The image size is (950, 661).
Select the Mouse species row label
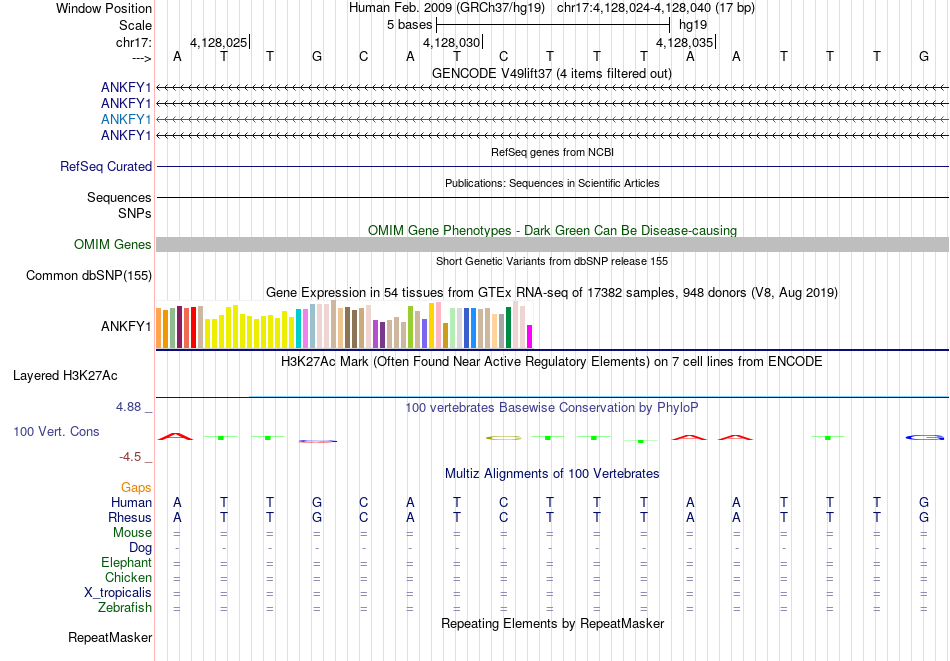[133, 533]
